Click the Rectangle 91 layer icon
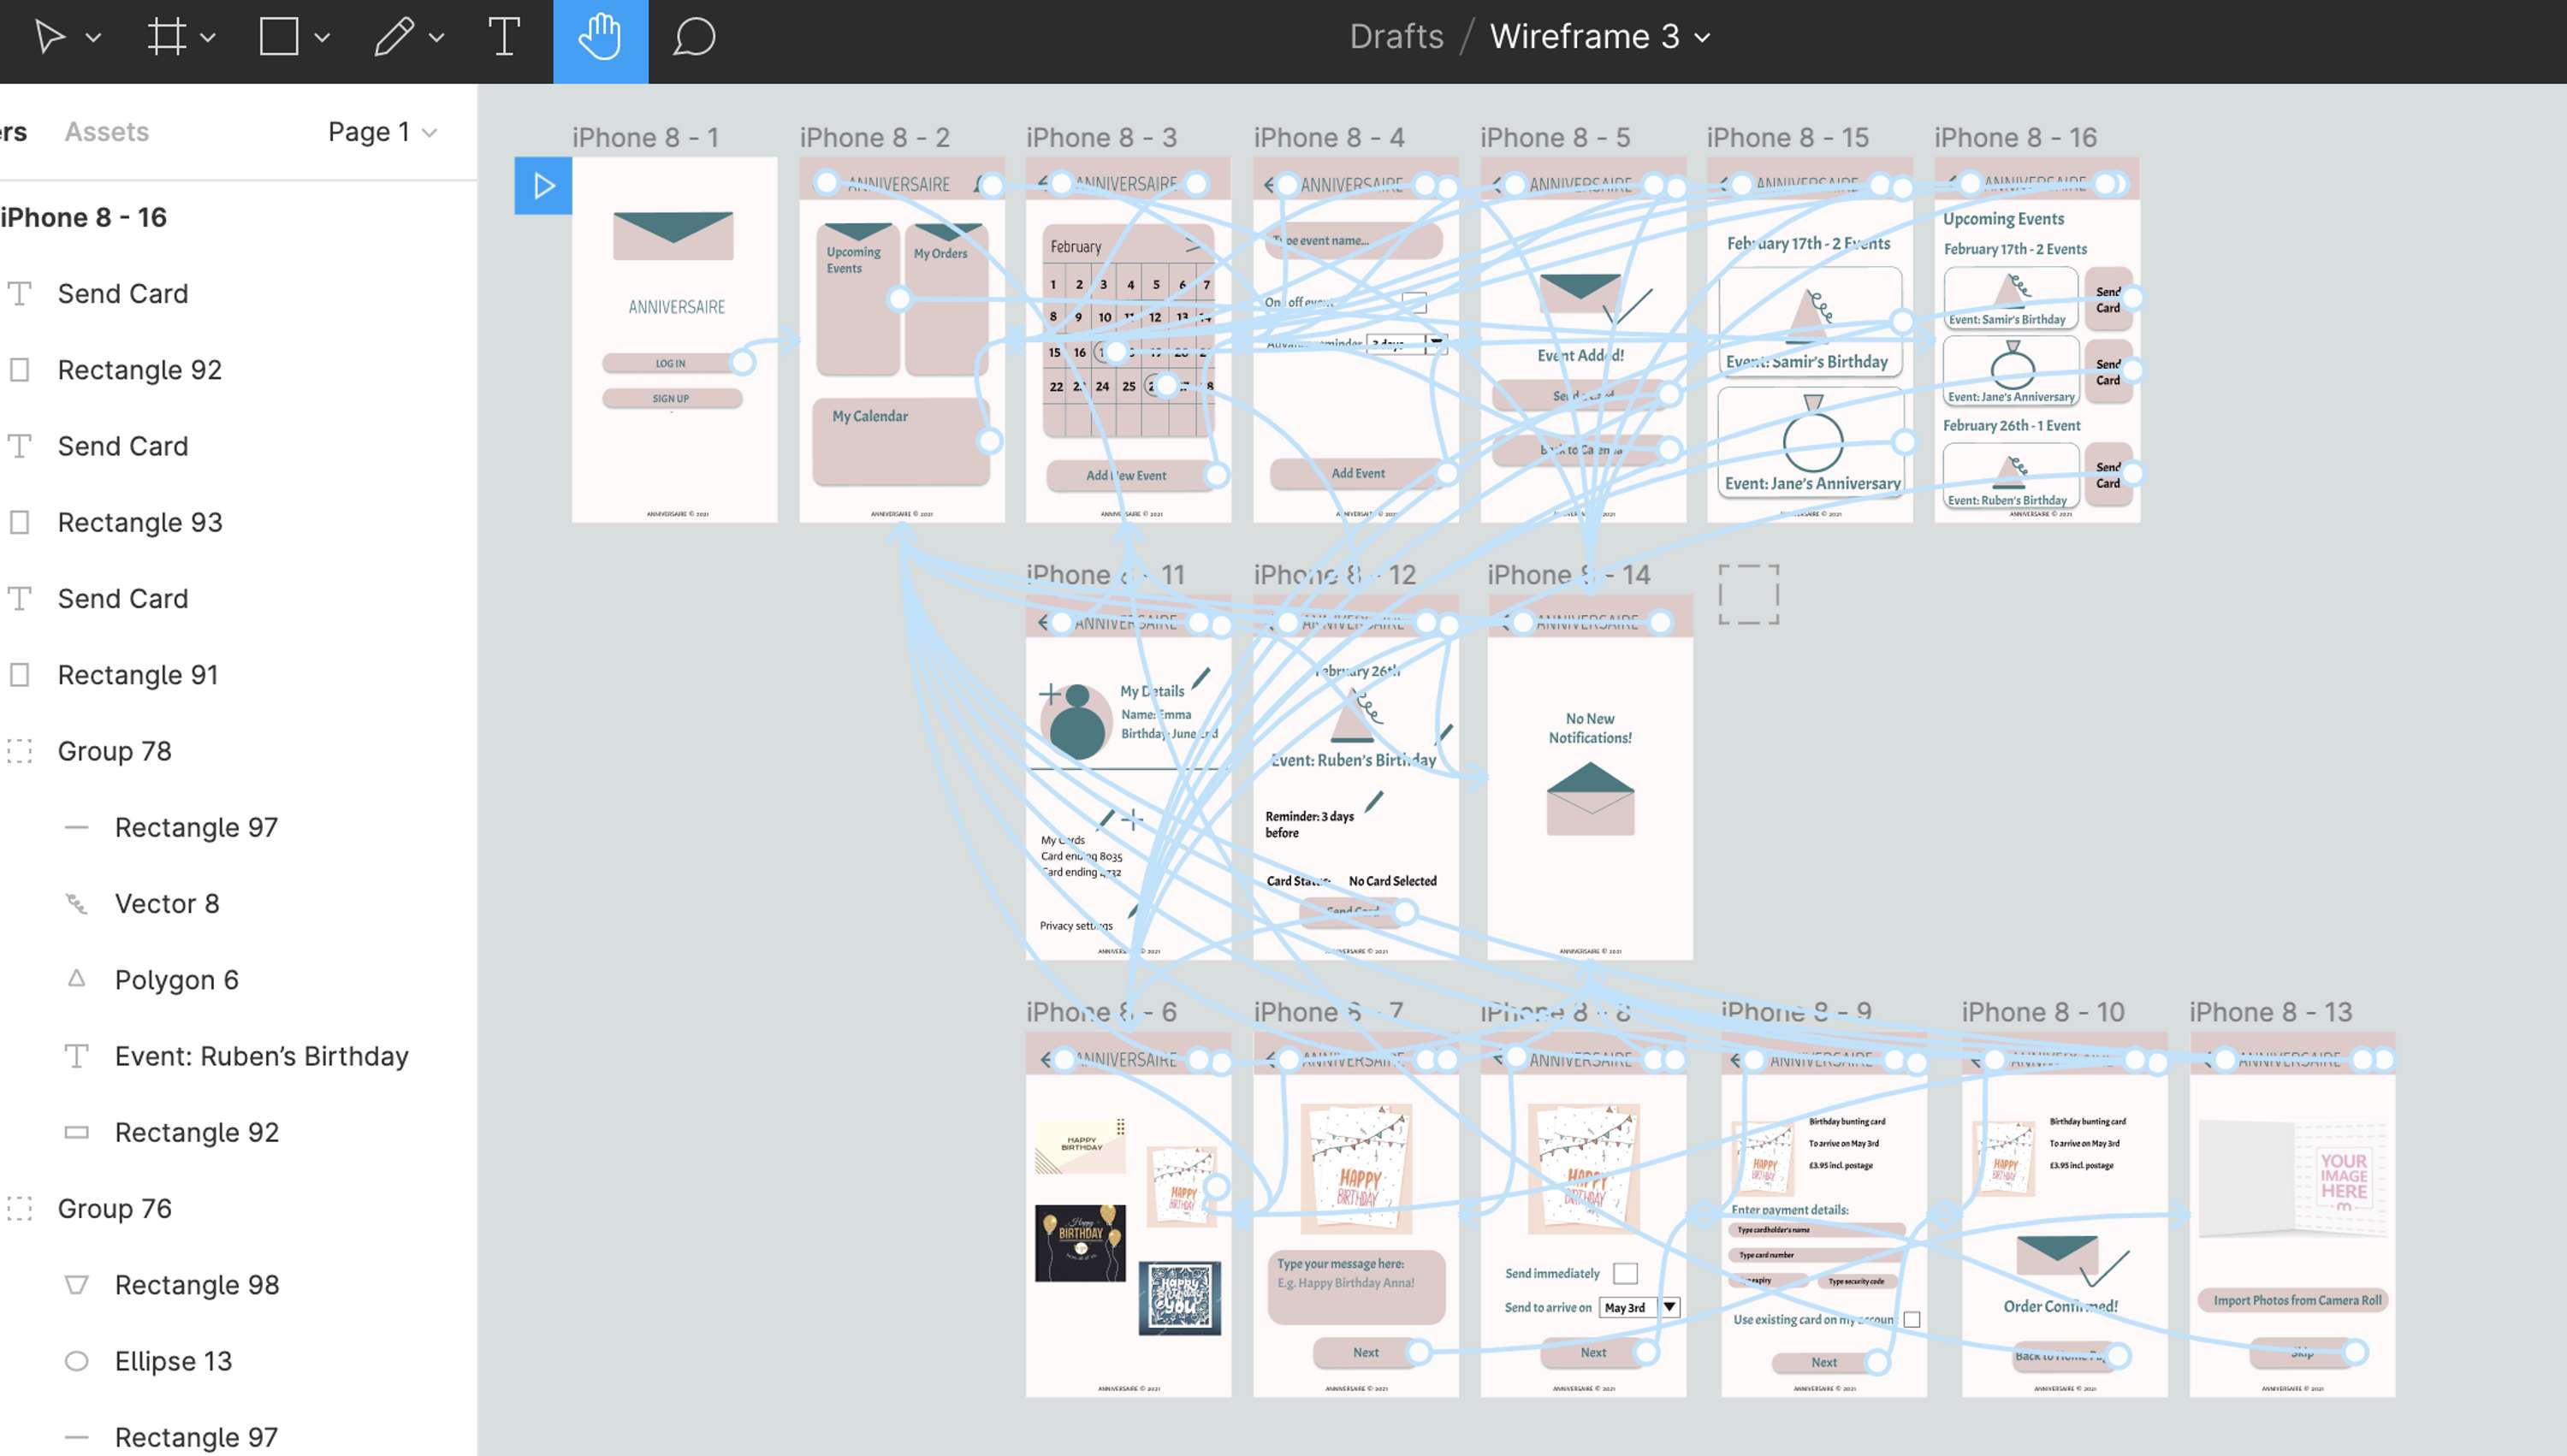 pyautogui.click(x=20, y=675)
